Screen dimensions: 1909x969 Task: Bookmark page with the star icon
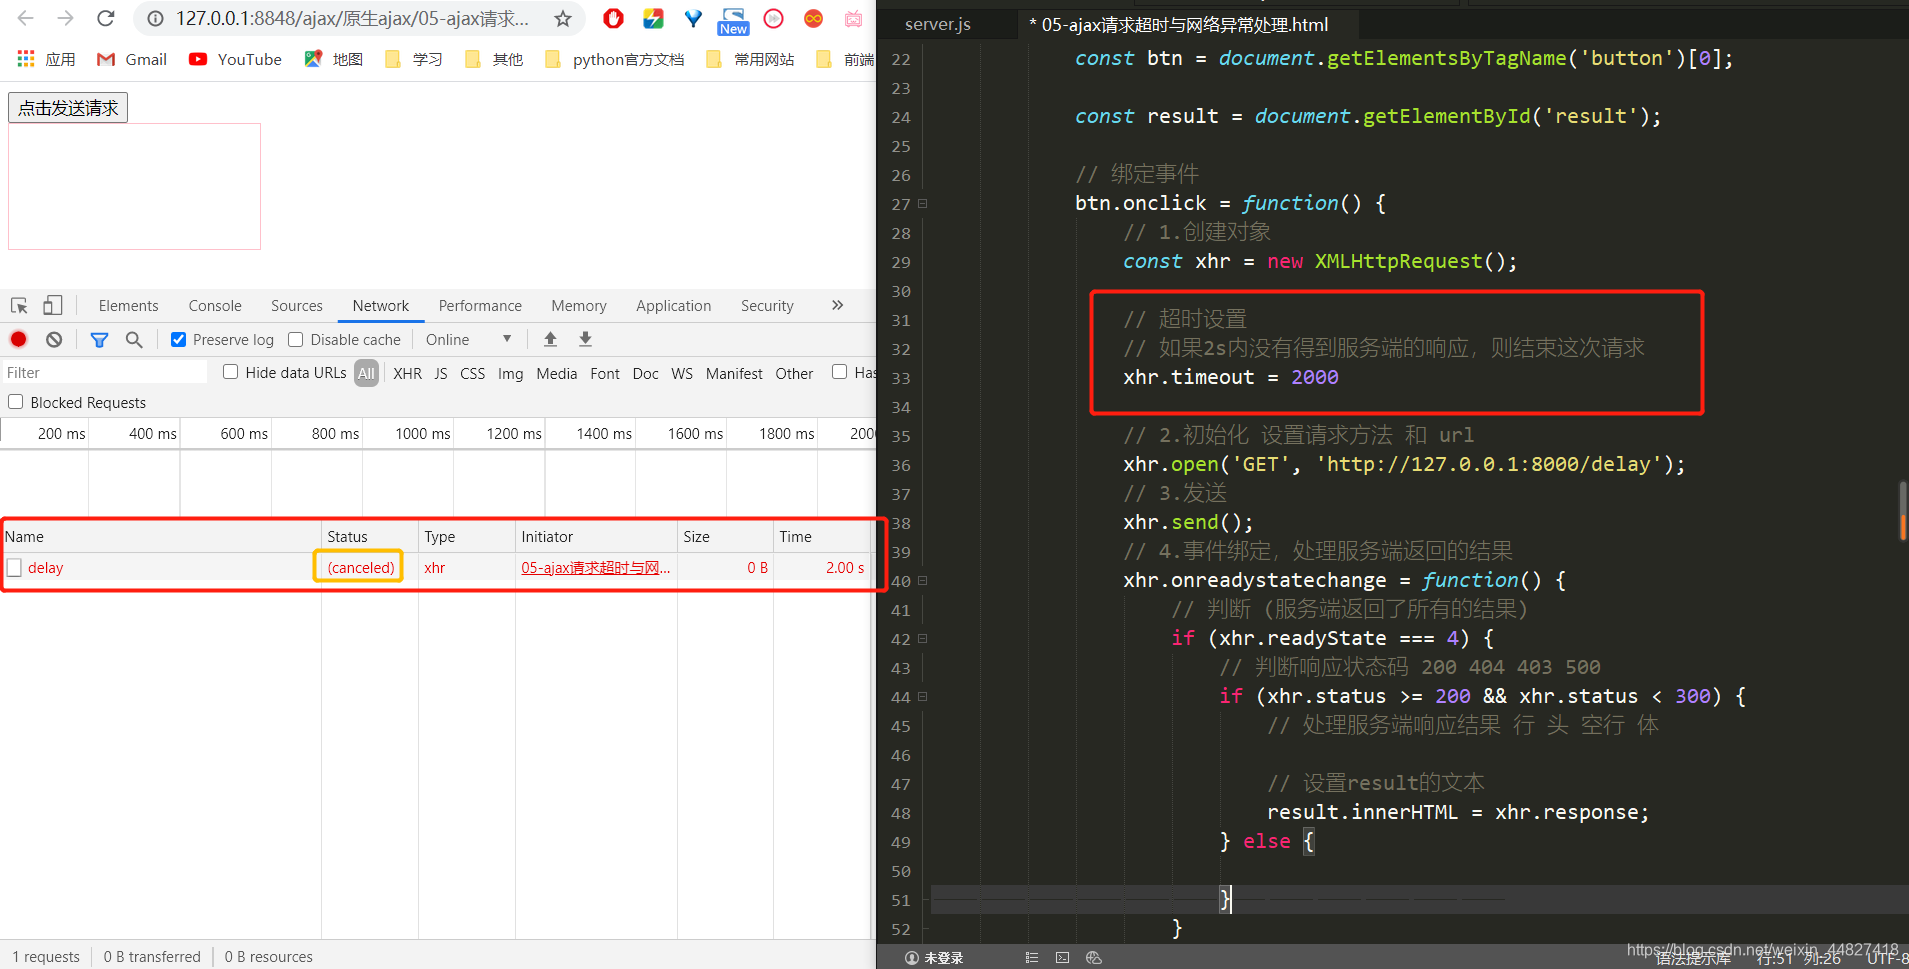tap(563, 18)
